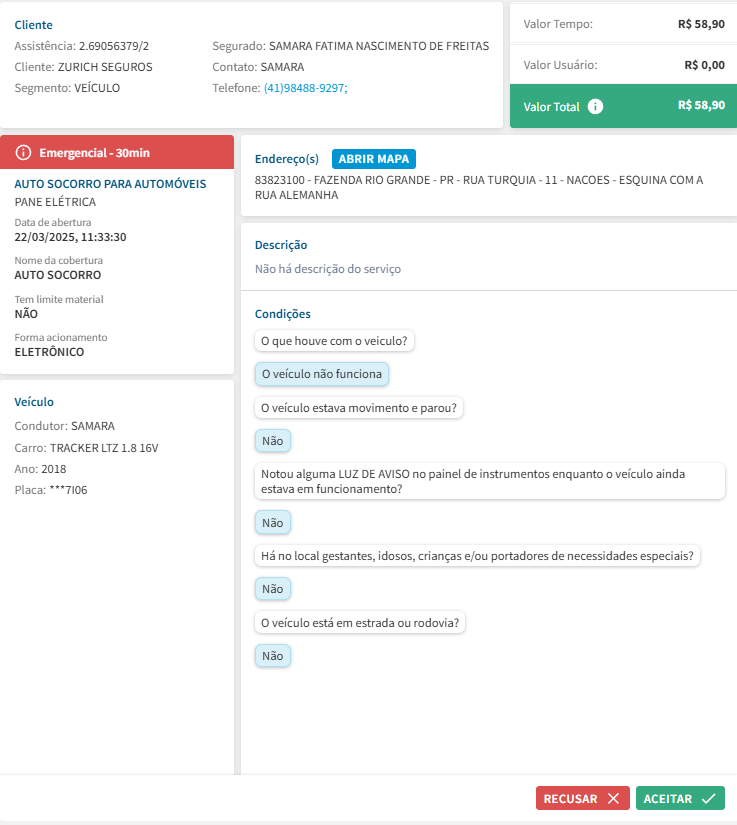Click the Valor Usuário amount R$ 0,00
Viewport: 737px width, 825px height.
click(704, 65)
